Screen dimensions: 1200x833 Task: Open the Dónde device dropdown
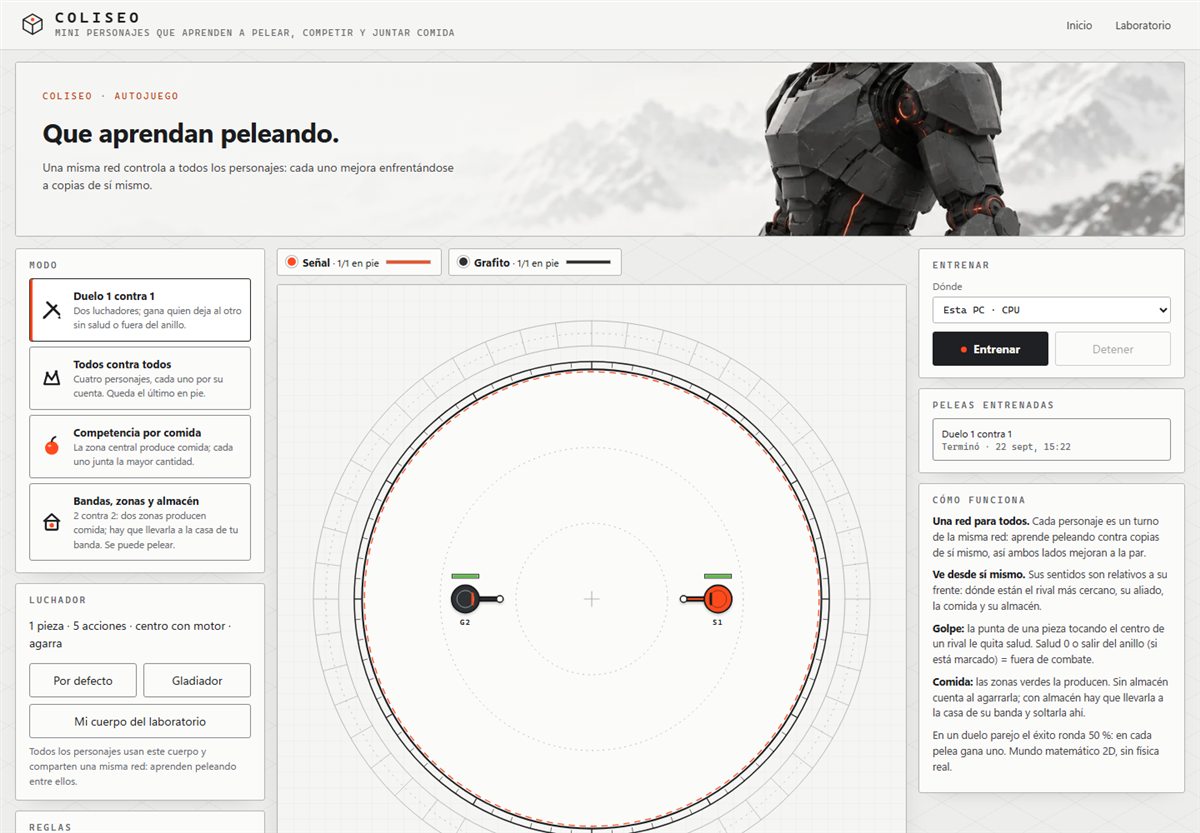(x=1051, y=310)
